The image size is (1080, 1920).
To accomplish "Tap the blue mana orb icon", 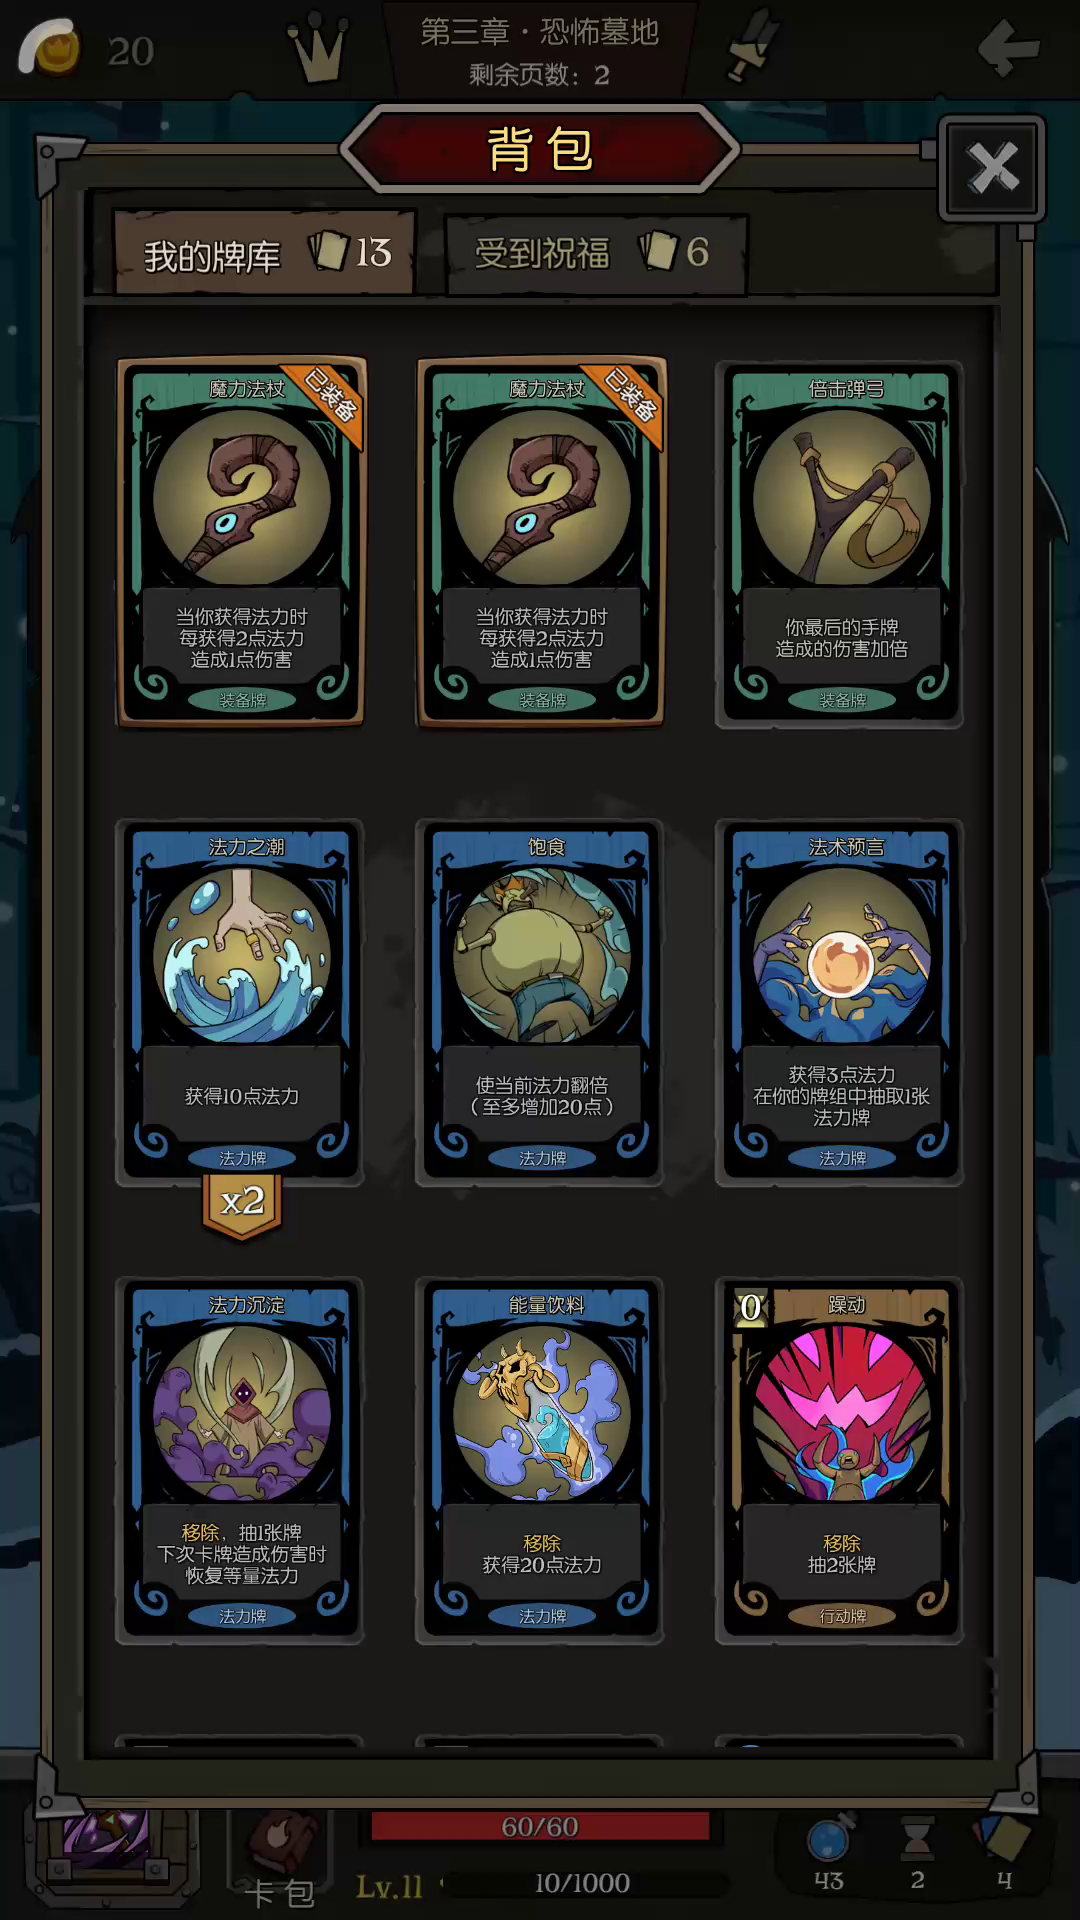I will point(829,1840).
